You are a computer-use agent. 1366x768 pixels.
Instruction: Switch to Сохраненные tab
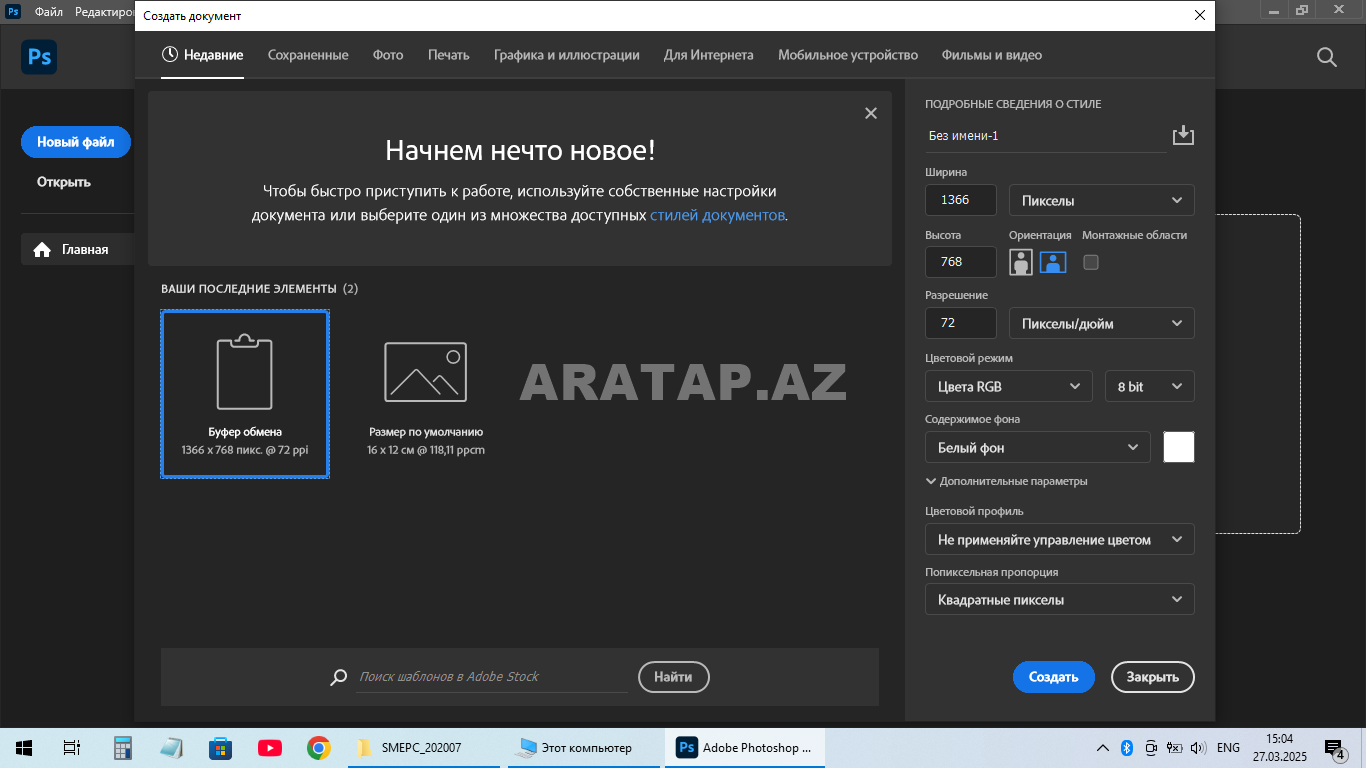(x=308, y=55)
